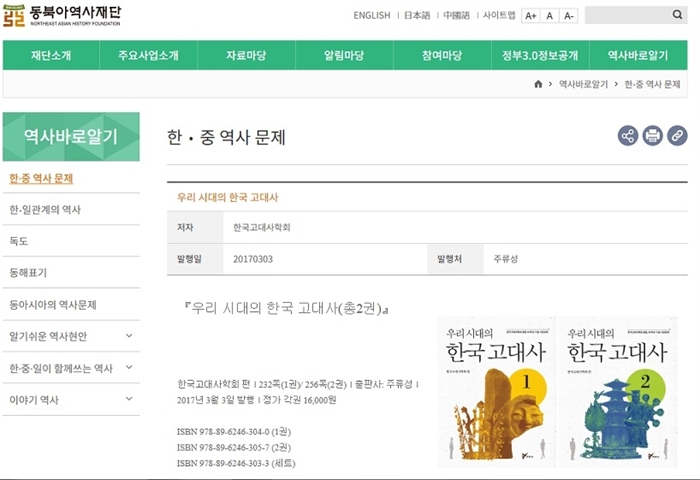Open the 사이트맵 link
This screenshot has height=480, width=700.
[499, 16]
